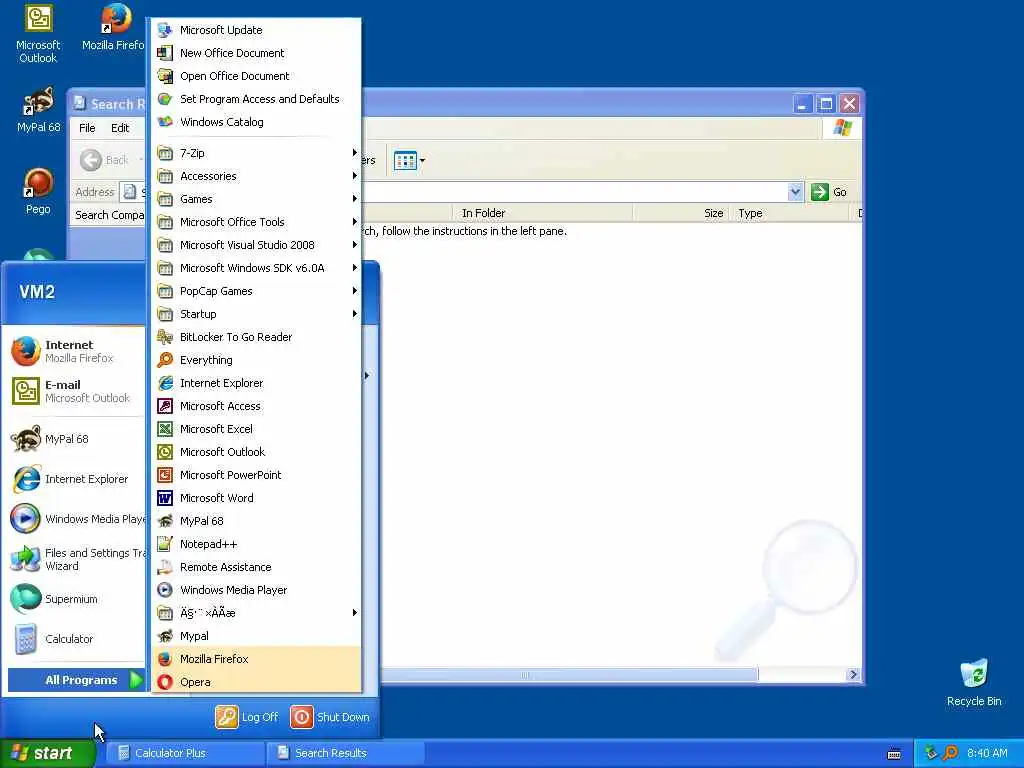Click the Open Office Document icon
This screenshot has width=1024, height=768.
click(165, 76)
